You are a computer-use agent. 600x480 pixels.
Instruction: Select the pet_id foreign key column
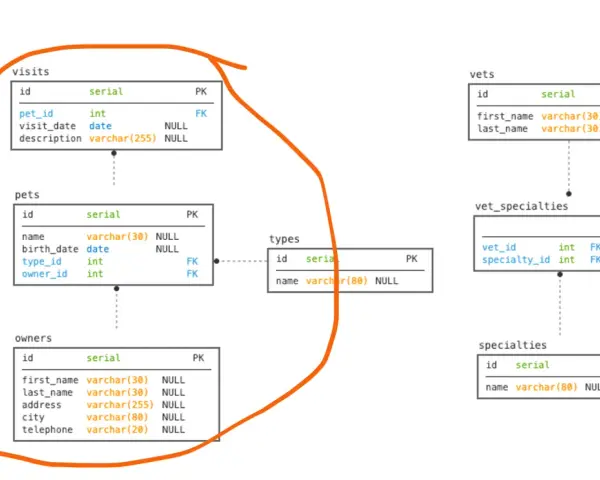coord(36,114)
